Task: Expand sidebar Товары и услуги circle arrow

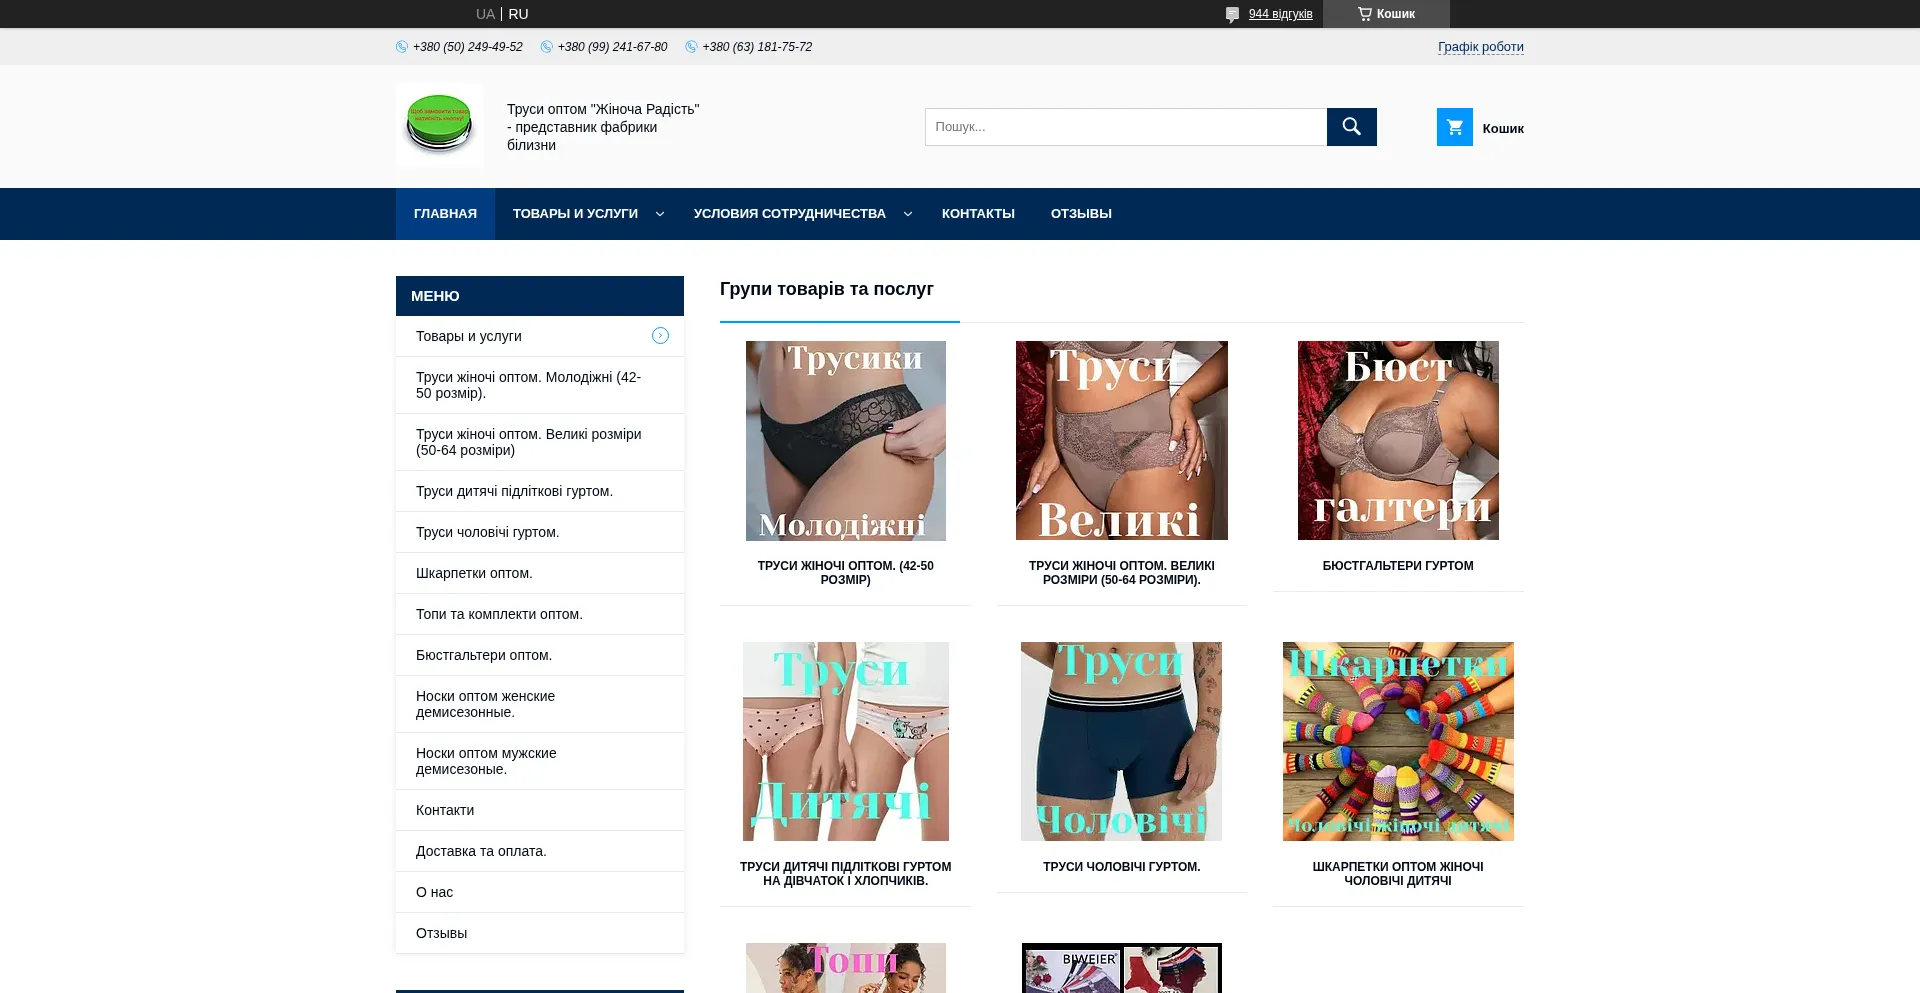Action: [660, 336]
